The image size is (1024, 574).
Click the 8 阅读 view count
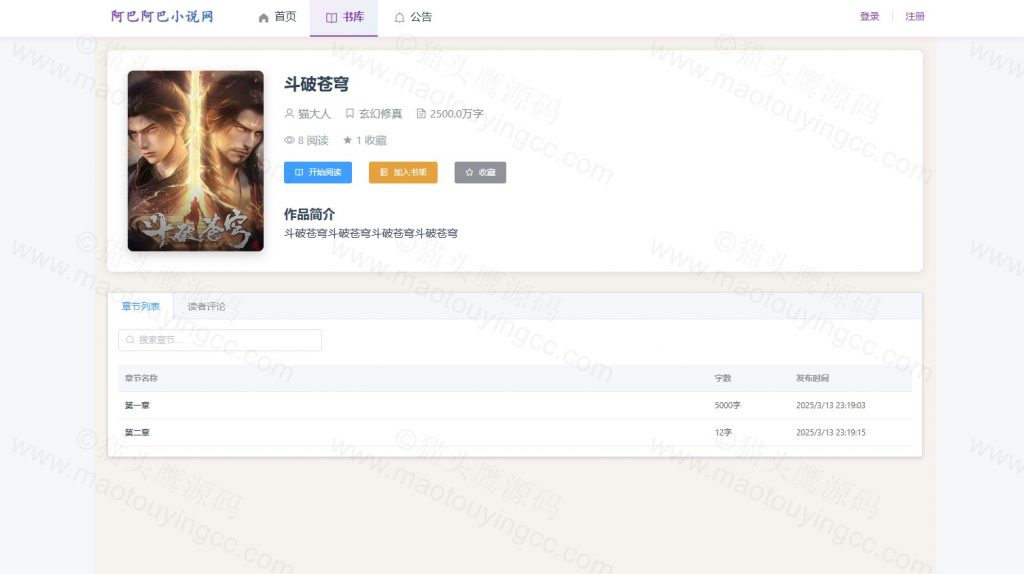click(306, 140)
